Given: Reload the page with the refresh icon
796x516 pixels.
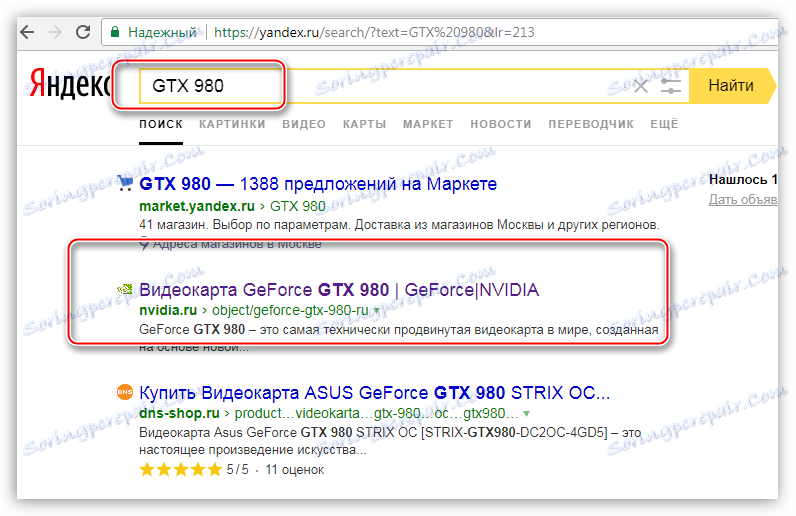Looking at the screenshot, I should tap(83, 32).
